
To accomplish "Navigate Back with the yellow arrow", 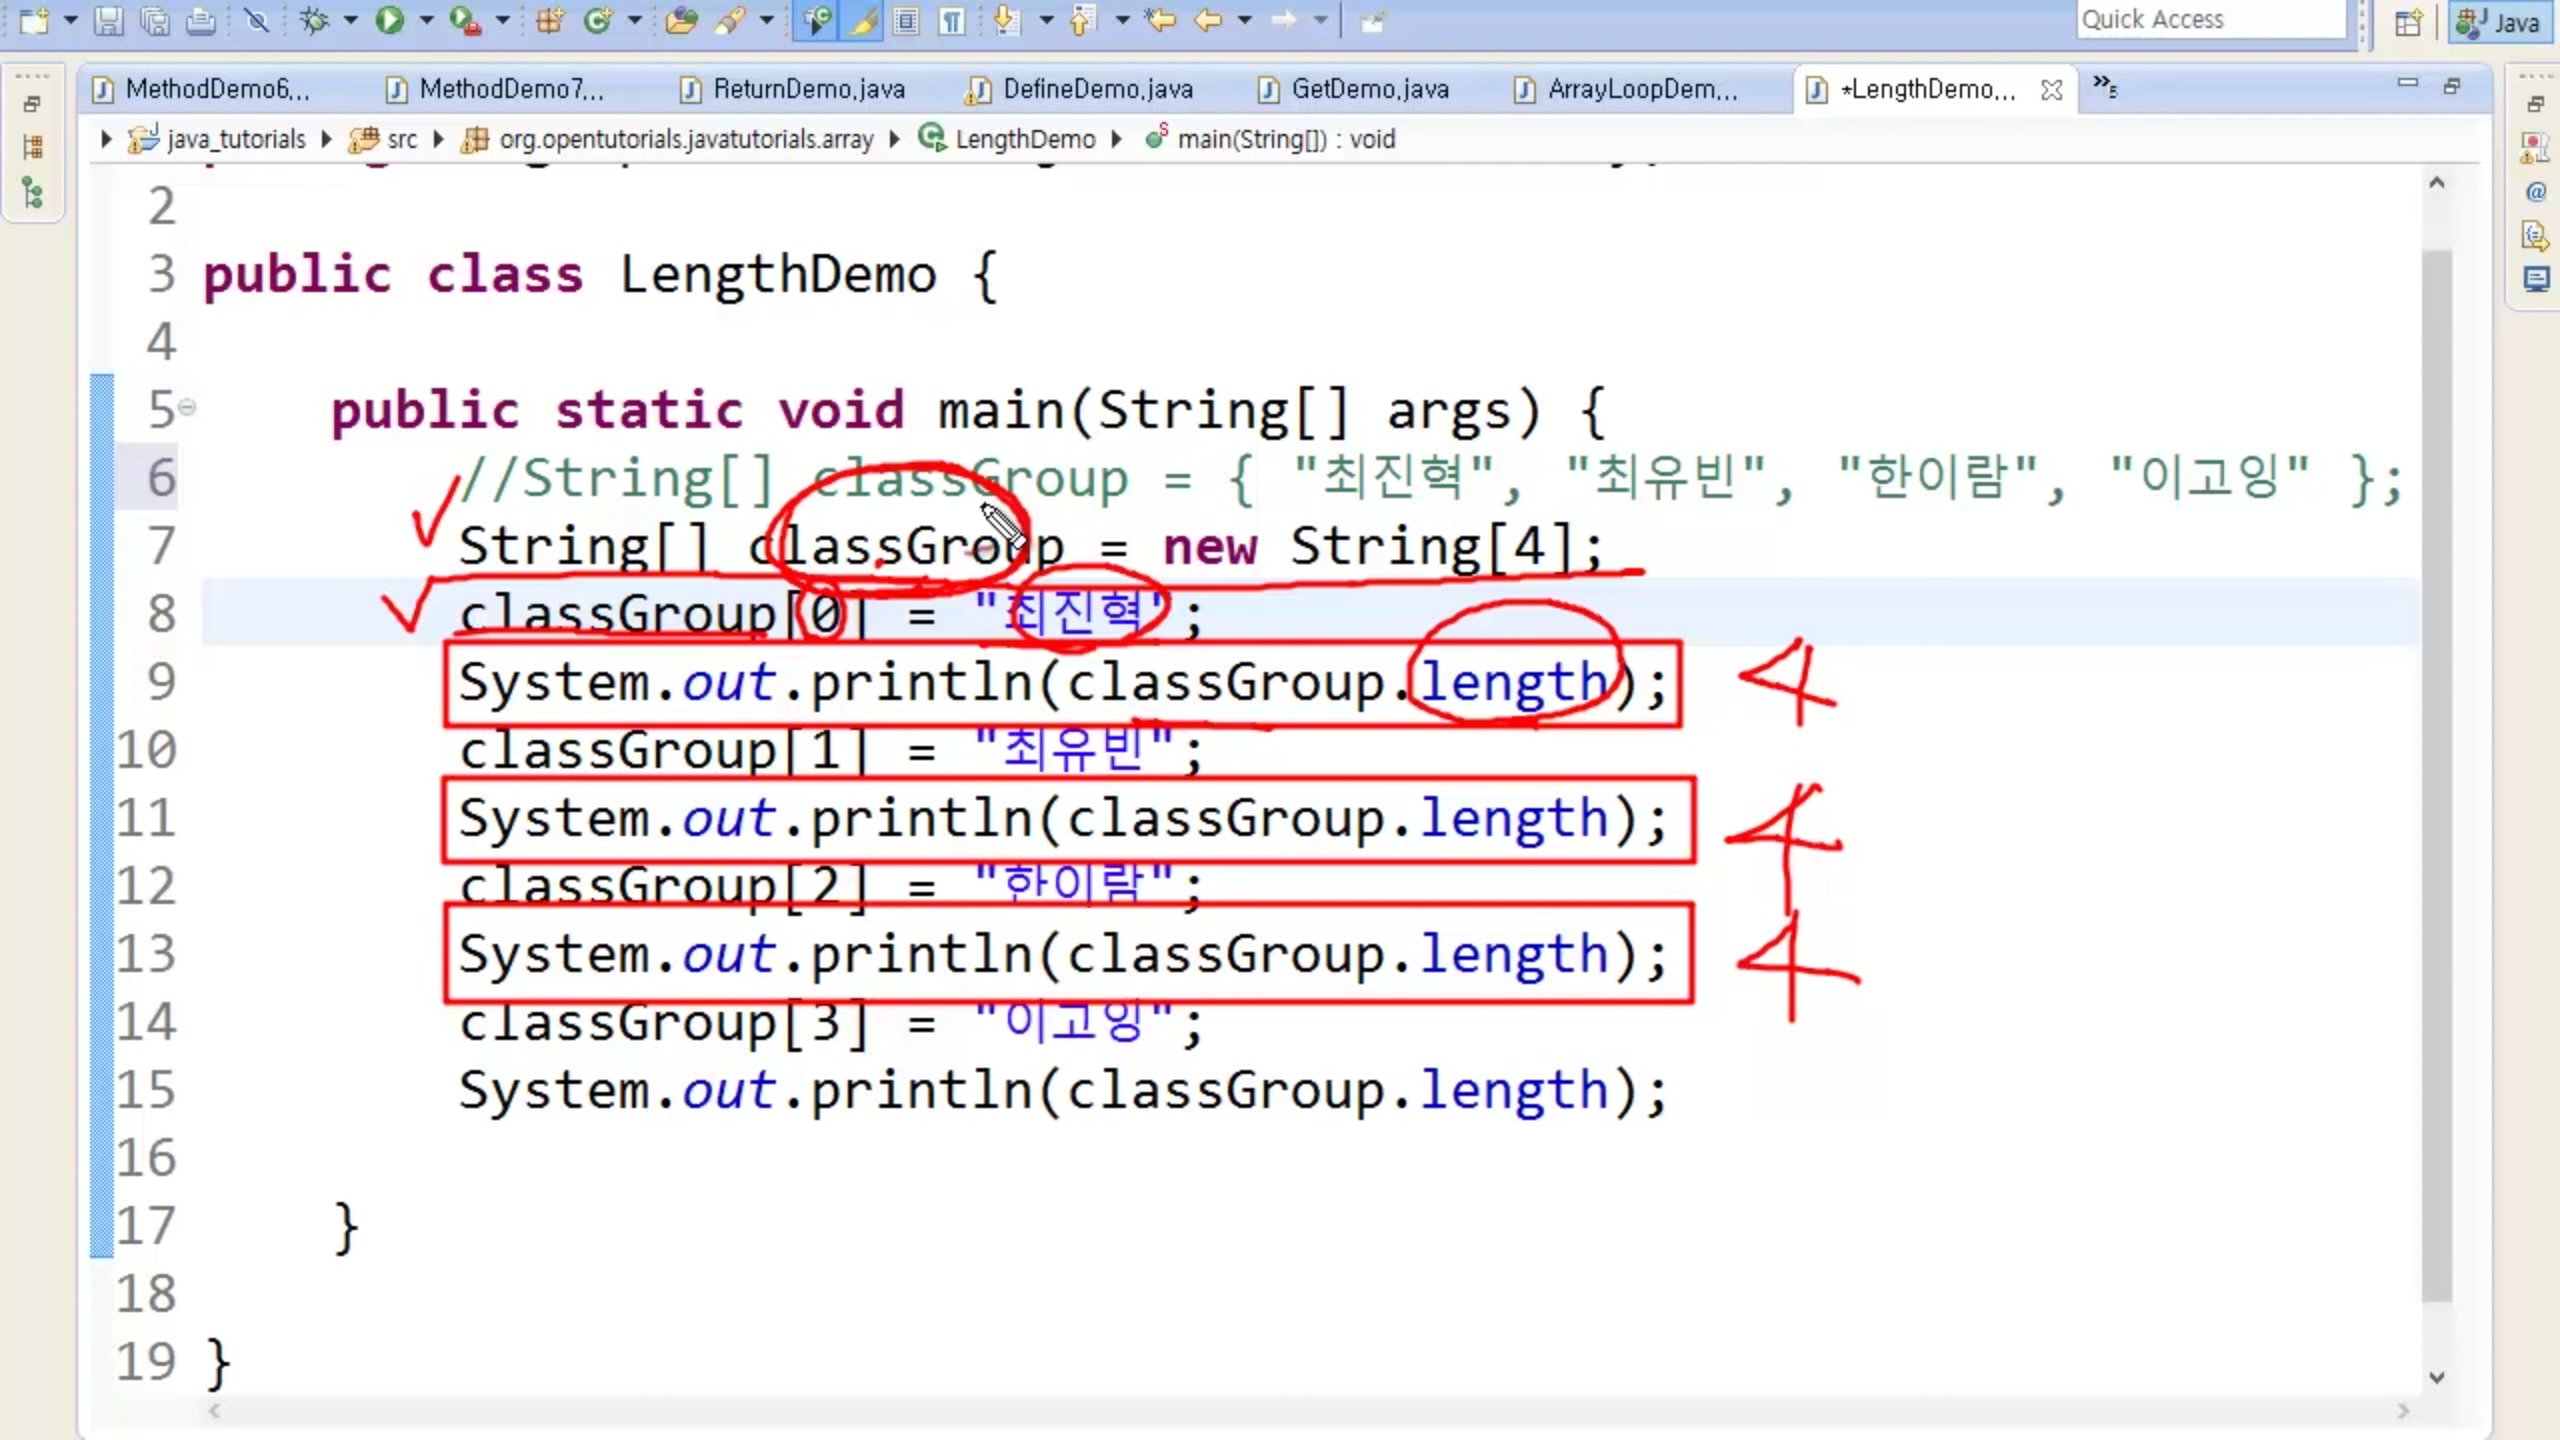I will point(1209,20).
